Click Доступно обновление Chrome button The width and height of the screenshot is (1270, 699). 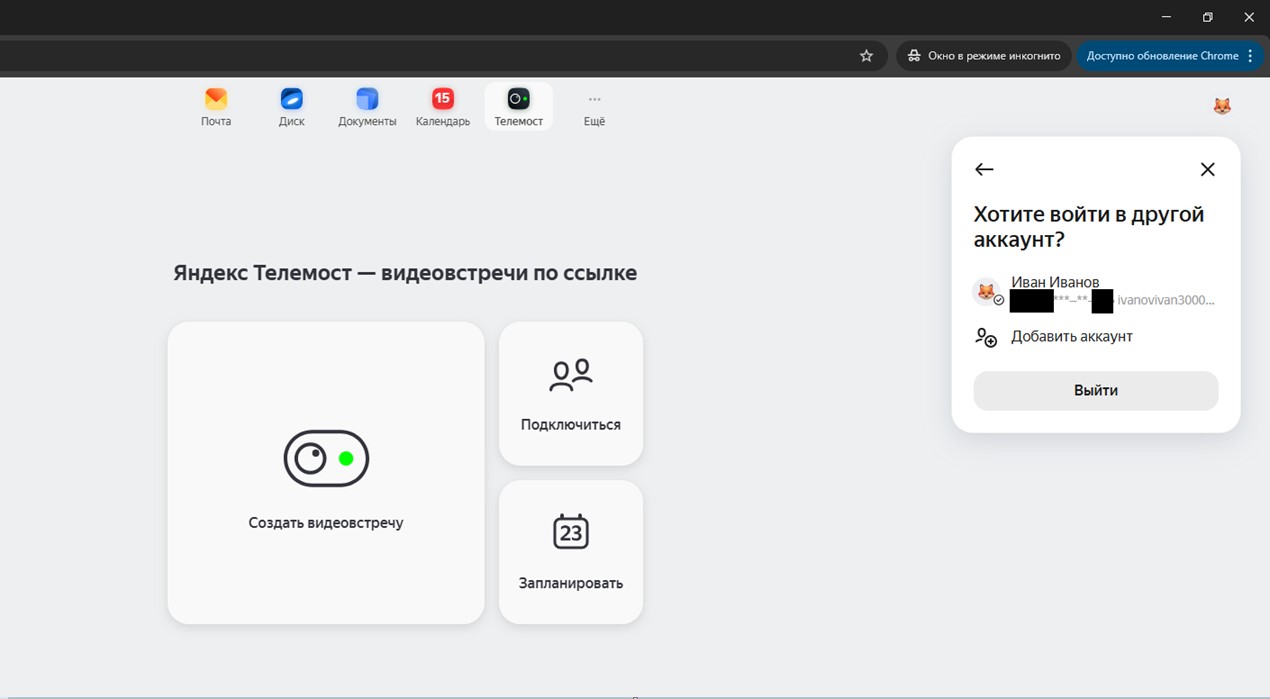(x=1162, y=56)
